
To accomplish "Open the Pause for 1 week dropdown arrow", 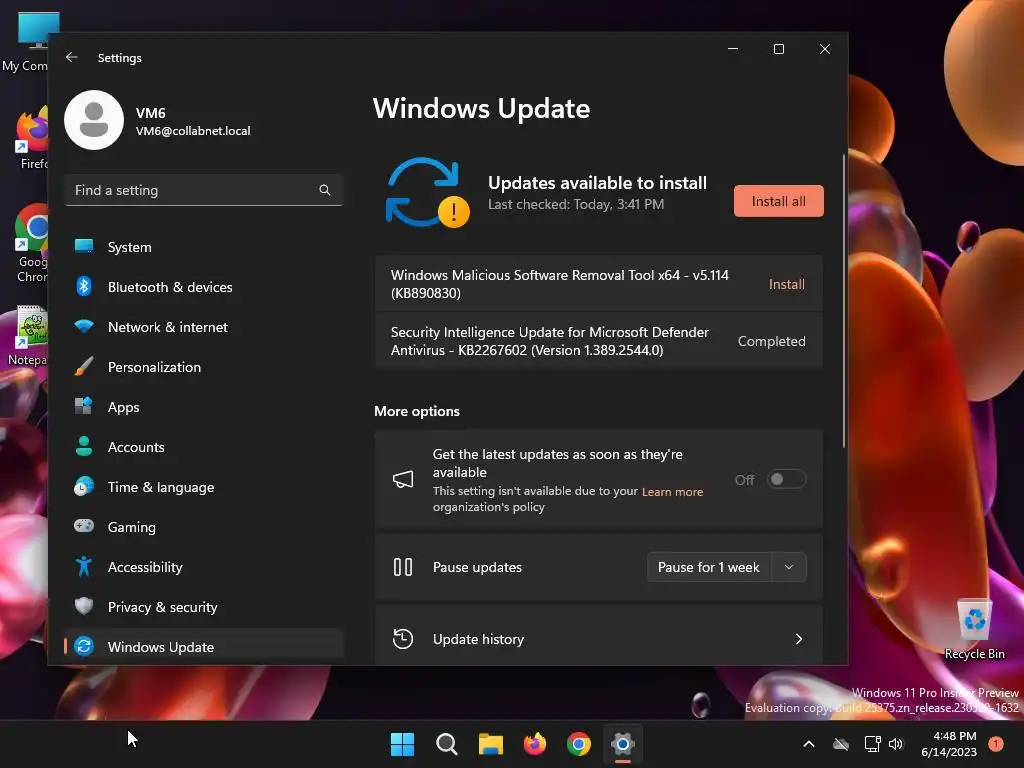I will click(x=789, y=567).
